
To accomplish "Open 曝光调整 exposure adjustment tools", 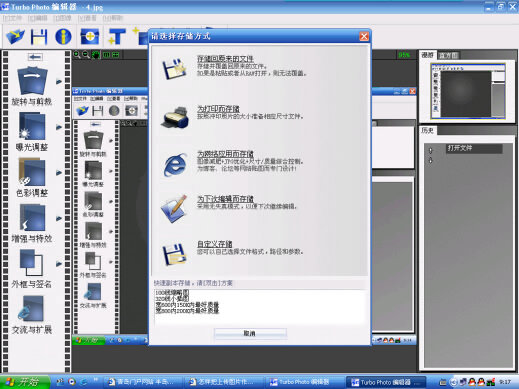I will point(32,132).
